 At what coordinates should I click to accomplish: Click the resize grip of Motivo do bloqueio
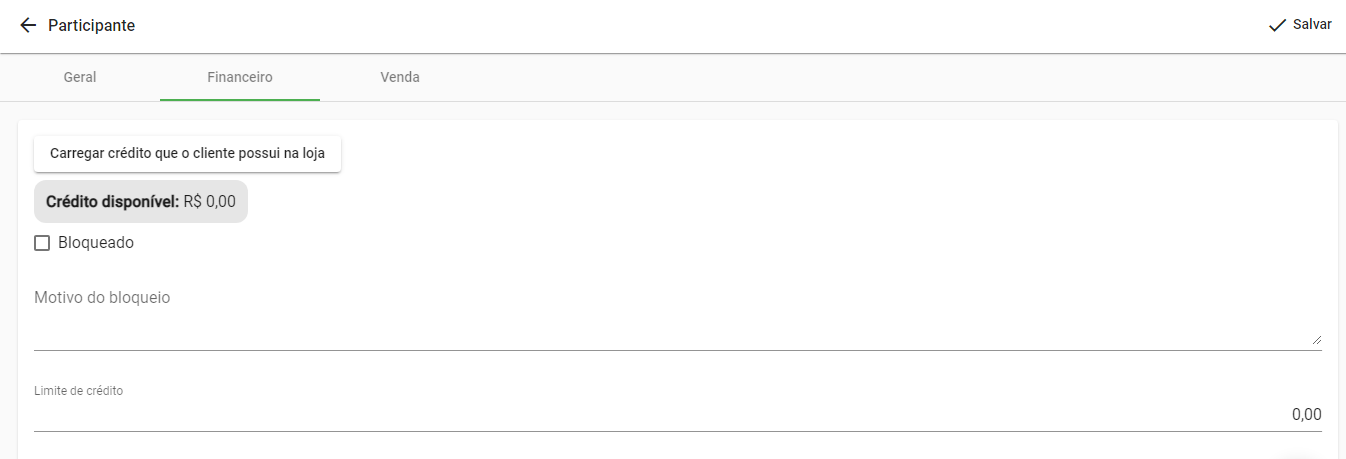(x=1316, y=340)
